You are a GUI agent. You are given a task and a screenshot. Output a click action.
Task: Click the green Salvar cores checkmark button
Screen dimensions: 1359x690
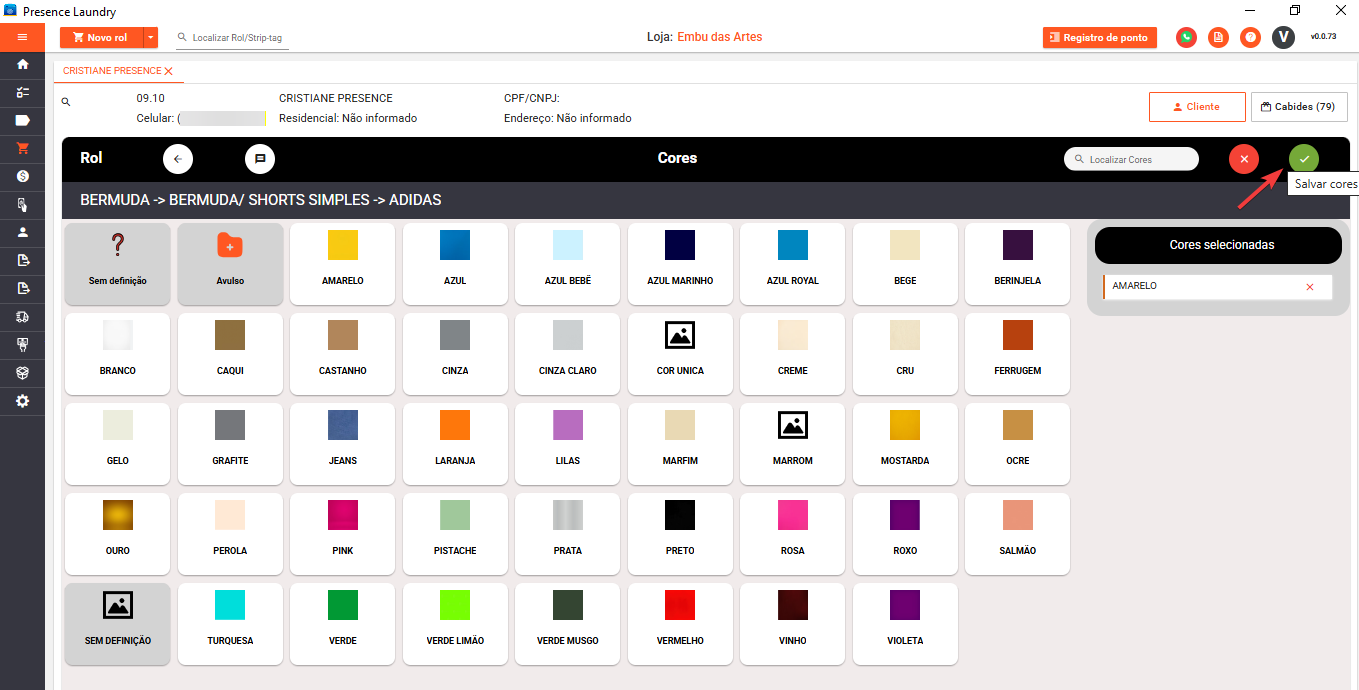pyautogui.click(x=1303, y=159)
